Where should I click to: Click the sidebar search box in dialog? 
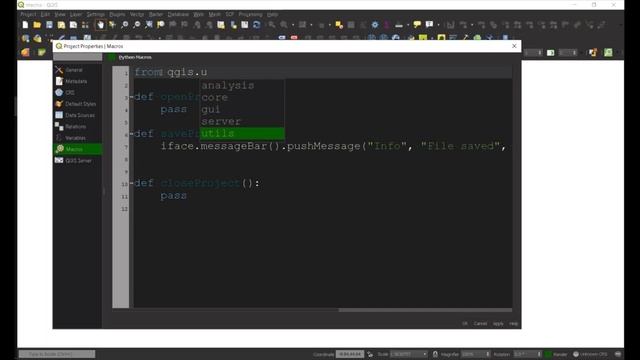(77, 57)
